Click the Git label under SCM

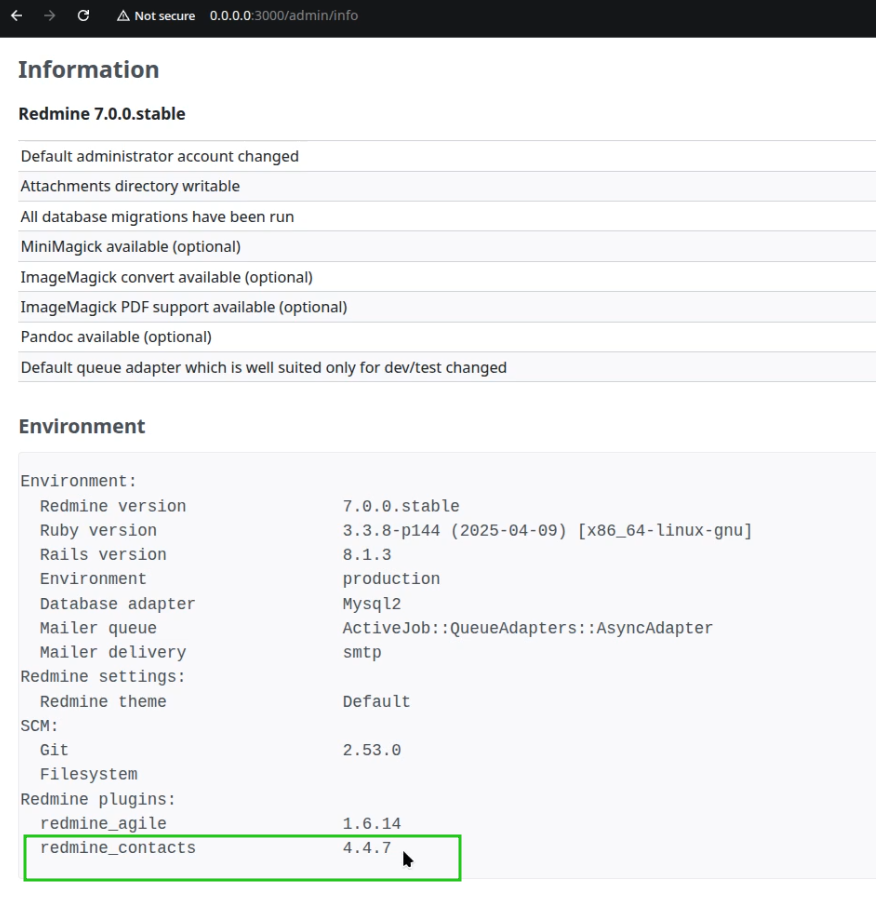coord(54,750)
